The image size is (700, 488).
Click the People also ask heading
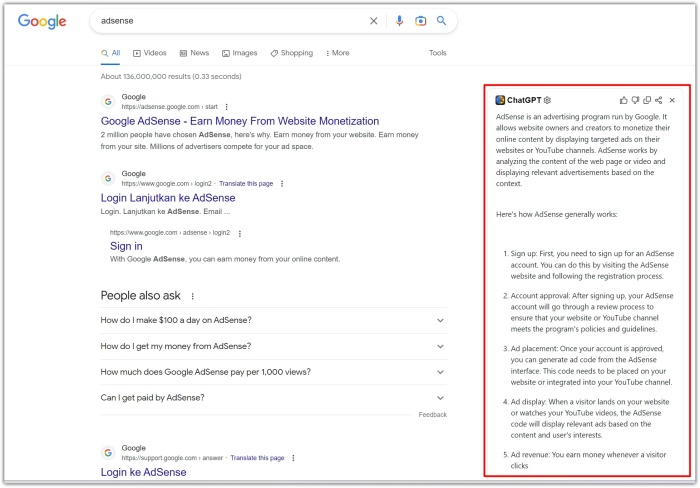(141, 296)
